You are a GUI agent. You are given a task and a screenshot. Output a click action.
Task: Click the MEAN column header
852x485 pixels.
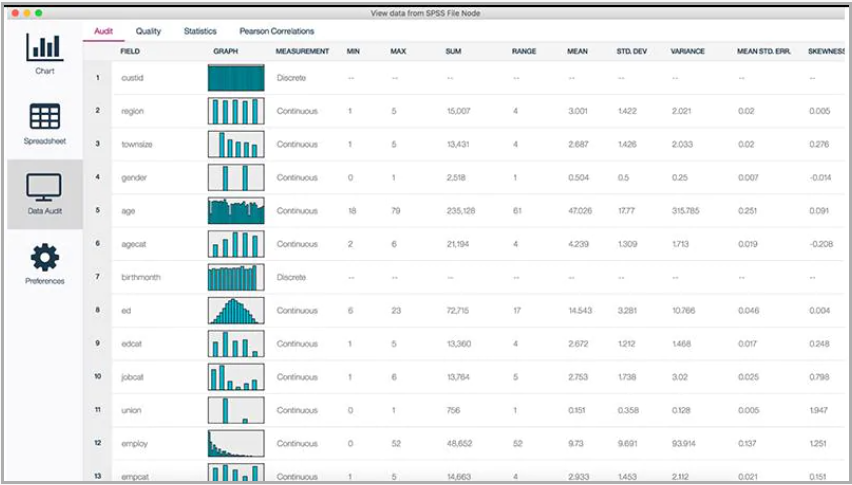click(x=577, y=51)
